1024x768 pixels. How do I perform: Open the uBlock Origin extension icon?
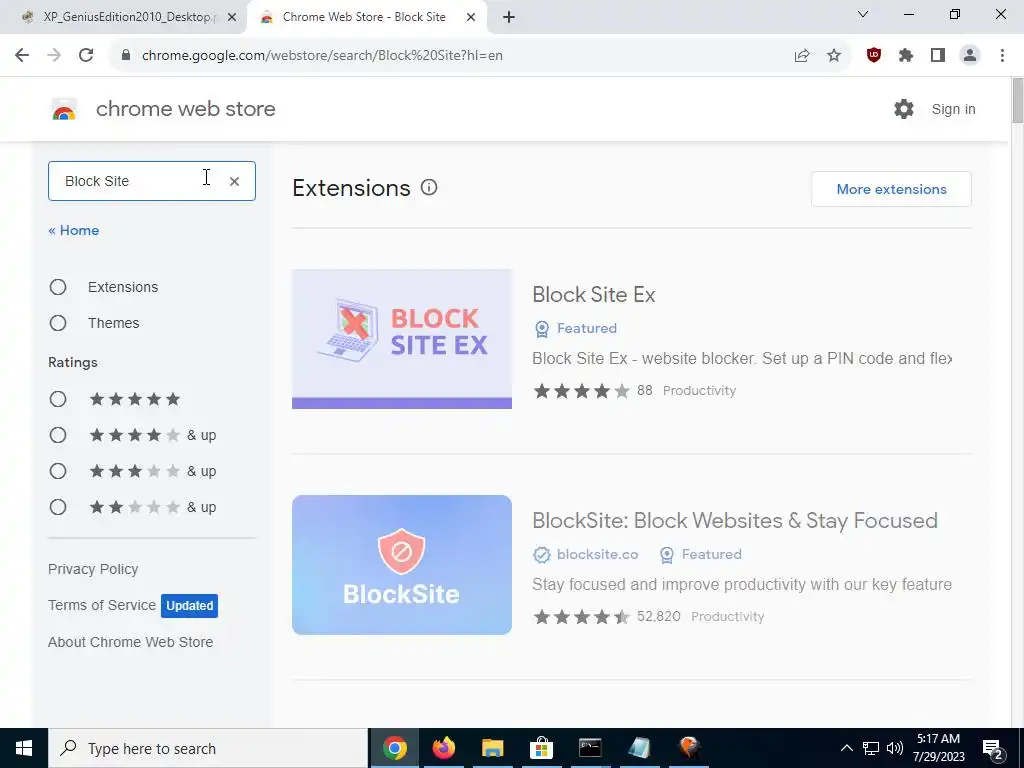(x=874, y=56)
